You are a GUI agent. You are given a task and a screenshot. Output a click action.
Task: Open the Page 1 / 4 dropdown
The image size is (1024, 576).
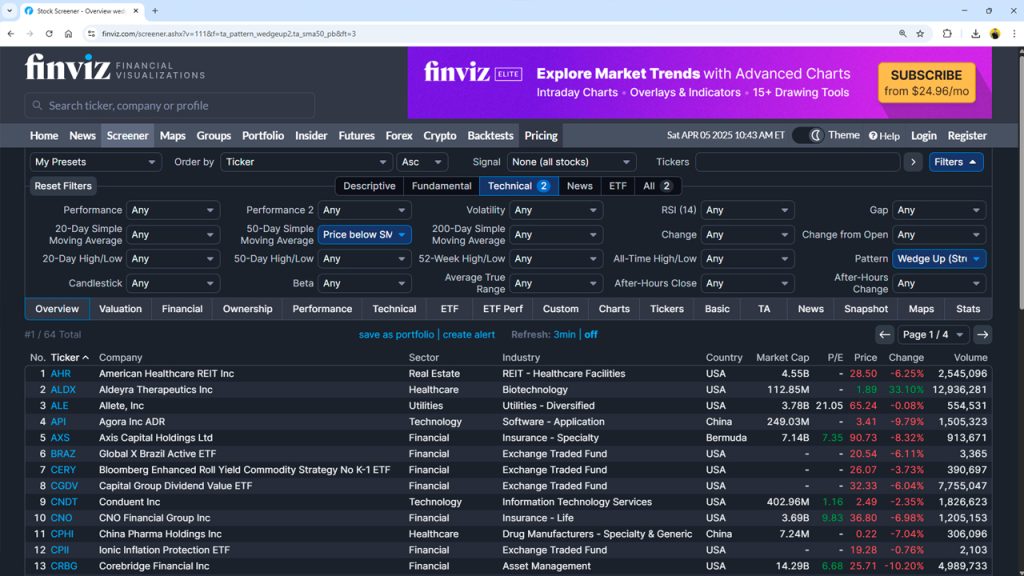click(x=933, y=334)
